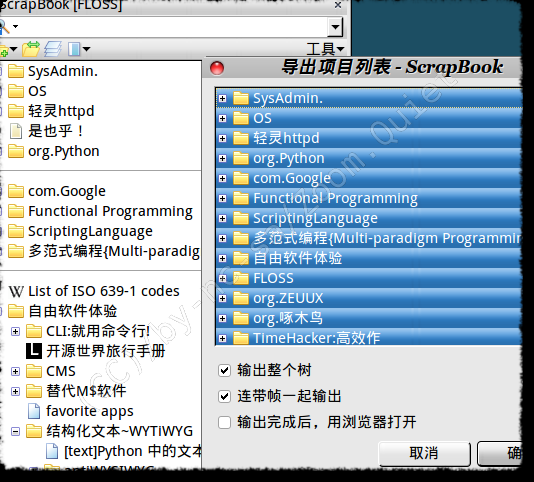
Task: Select 自由软件体验 folder in sidebar
Action: click(73, 311)
